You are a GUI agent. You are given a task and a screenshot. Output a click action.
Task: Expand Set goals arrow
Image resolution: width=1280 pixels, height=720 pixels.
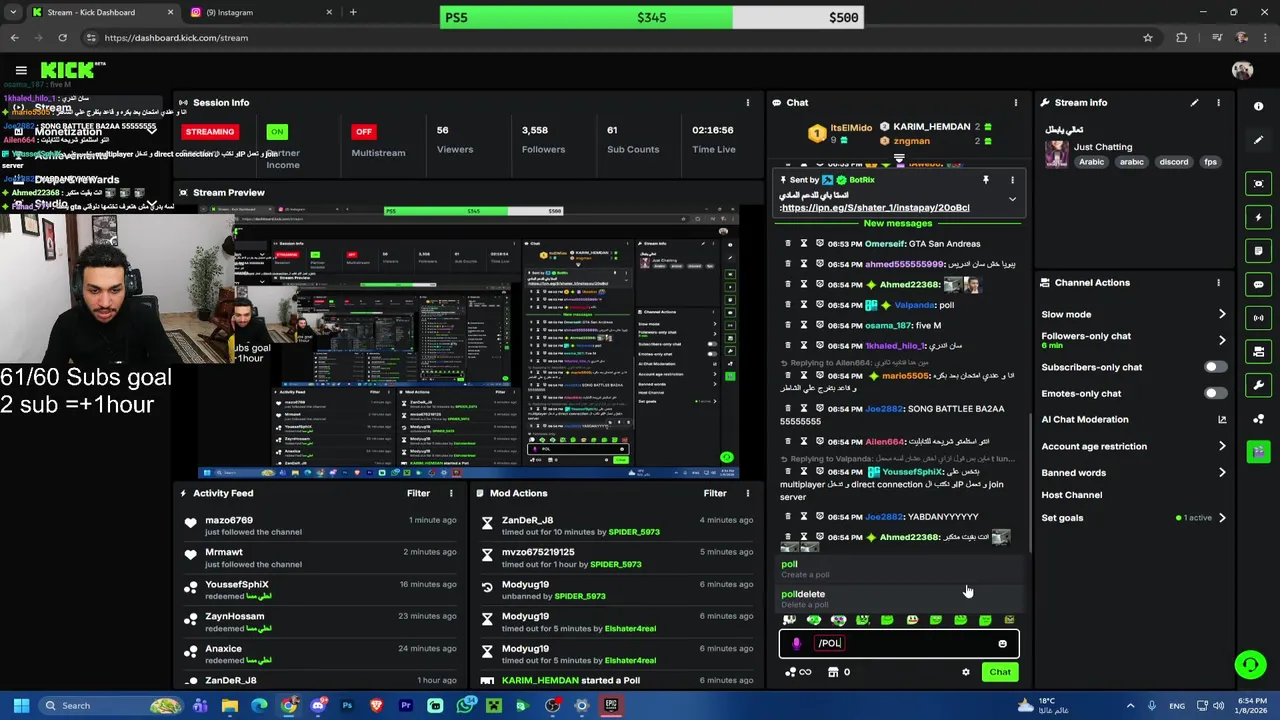pos(1221,518)
